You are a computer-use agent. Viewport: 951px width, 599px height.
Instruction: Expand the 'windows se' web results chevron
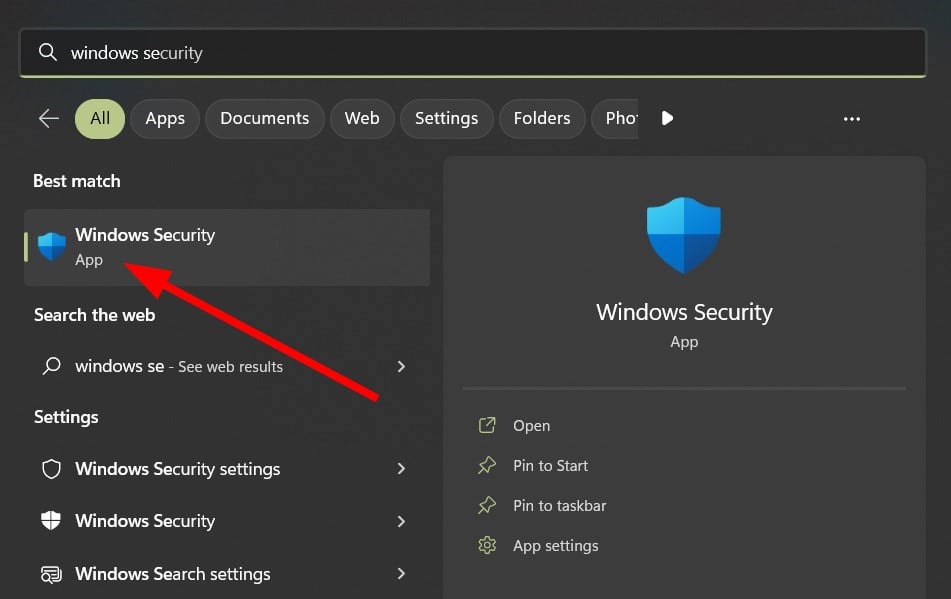click(401, 366)
